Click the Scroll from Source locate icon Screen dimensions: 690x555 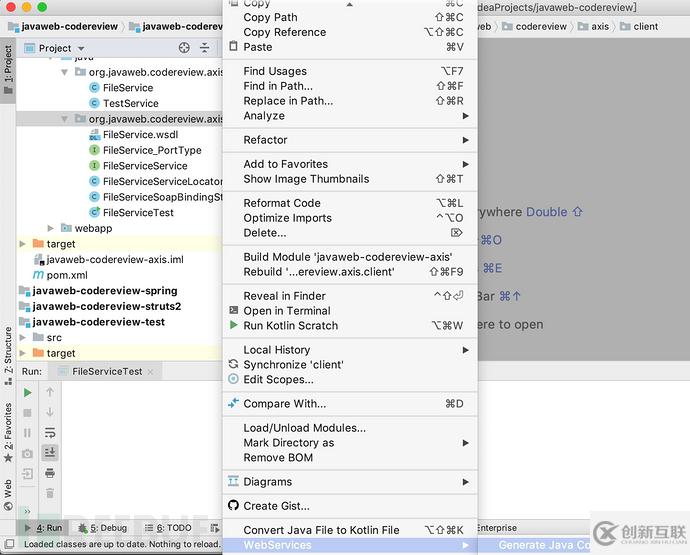184,48
